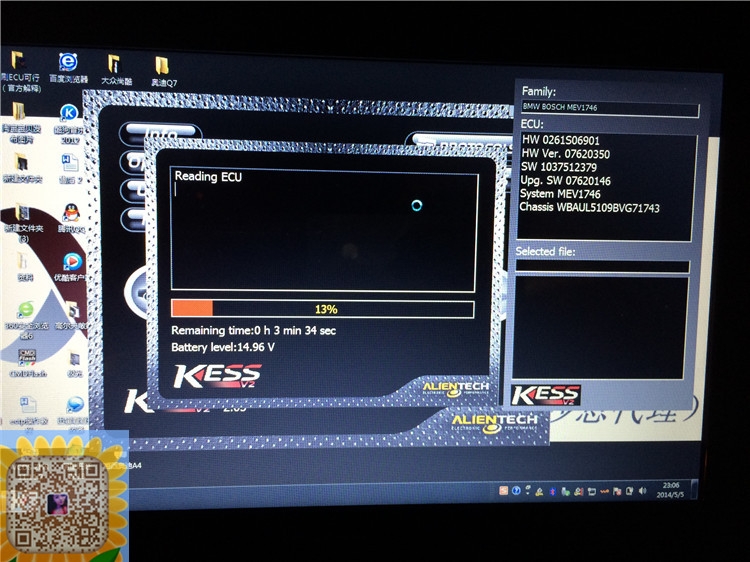Open the 百度浏览器 desktop shortcut

68,68
